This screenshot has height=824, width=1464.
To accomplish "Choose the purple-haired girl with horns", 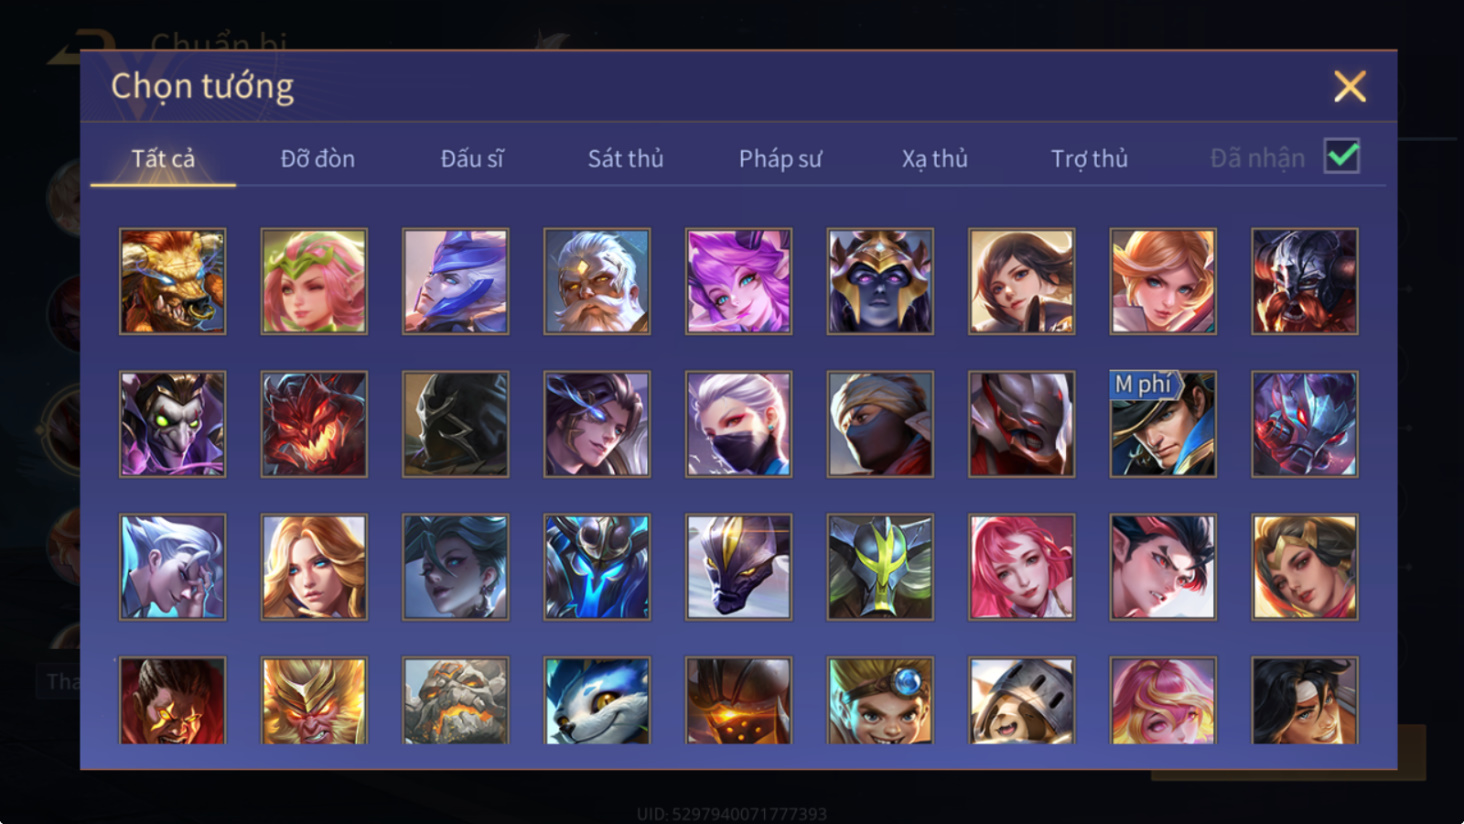I will click(739, 281).
